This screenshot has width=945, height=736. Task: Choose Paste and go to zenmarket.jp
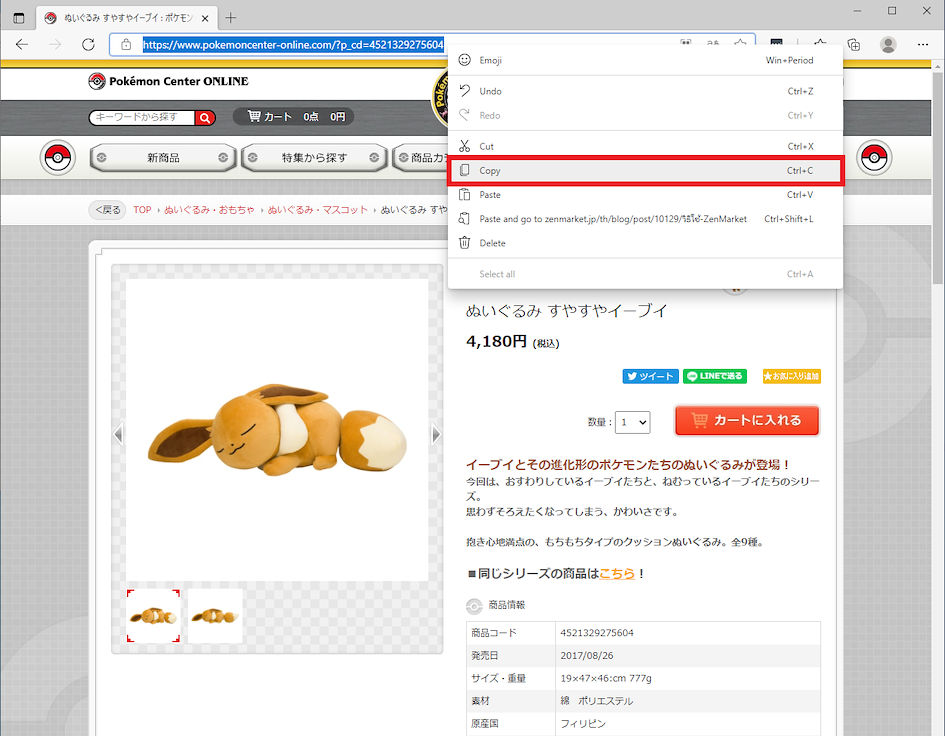[x=645, y=219]
